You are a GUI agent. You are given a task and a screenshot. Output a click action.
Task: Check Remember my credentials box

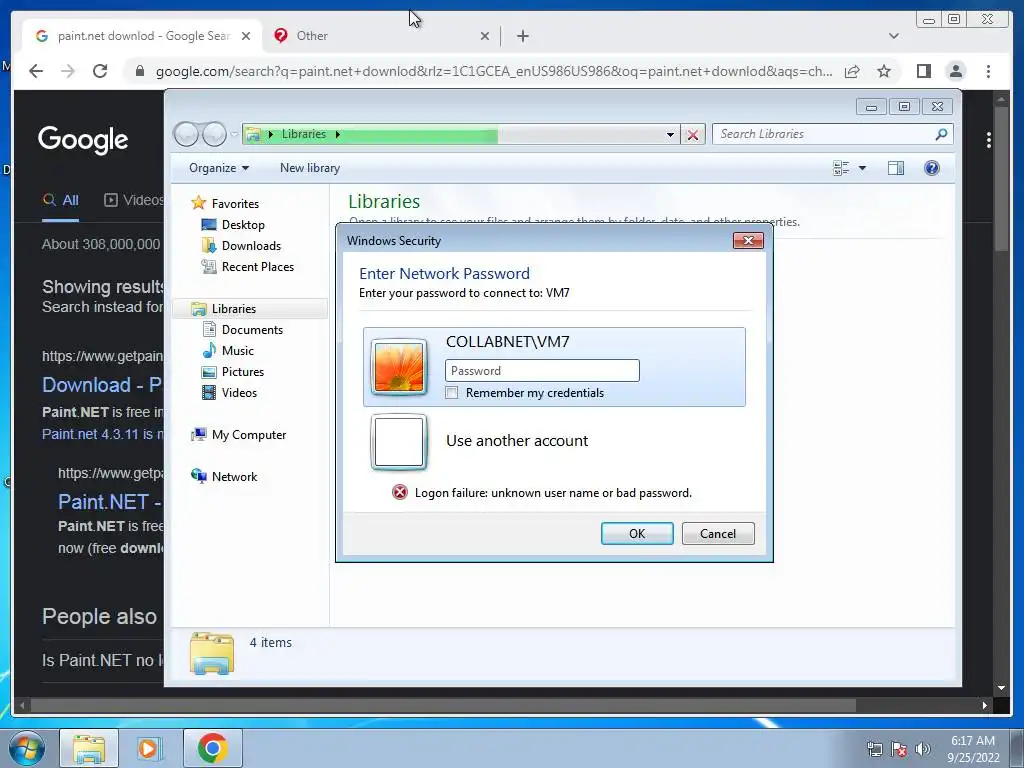point(451,393)
